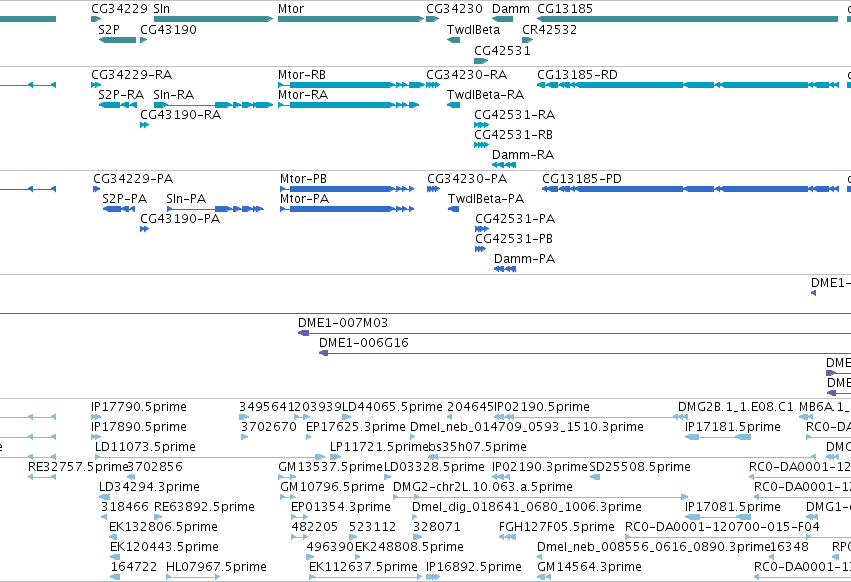The height and width of the screenshot is (582, 851).
Task: Select the Mtor-RB transcript glyph
Action: [x=351, y=85]
